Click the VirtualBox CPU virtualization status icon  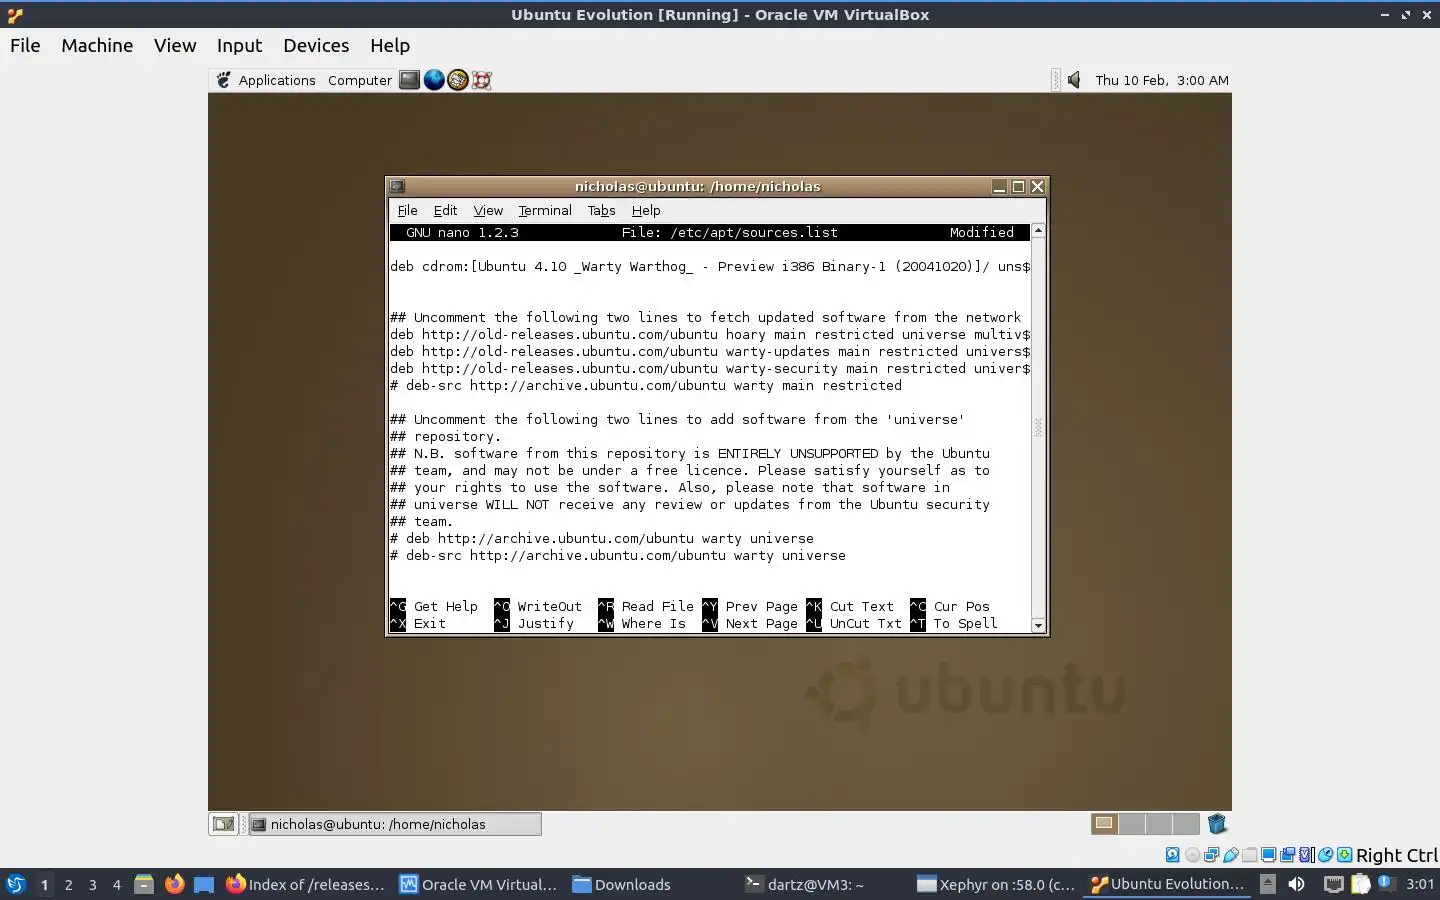[x=1306, y=855]
